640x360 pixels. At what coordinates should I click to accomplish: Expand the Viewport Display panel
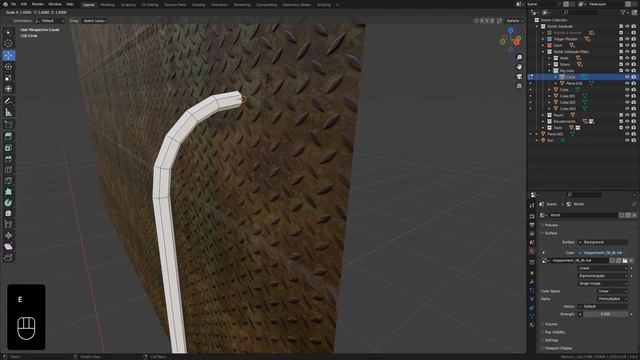558,348
